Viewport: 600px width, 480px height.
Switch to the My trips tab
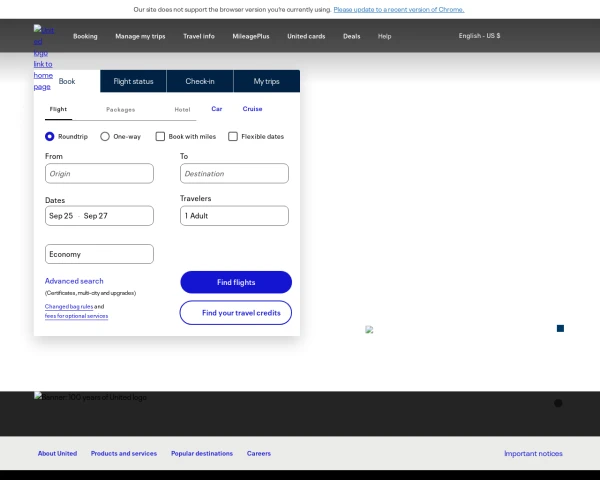click(266, 81)
